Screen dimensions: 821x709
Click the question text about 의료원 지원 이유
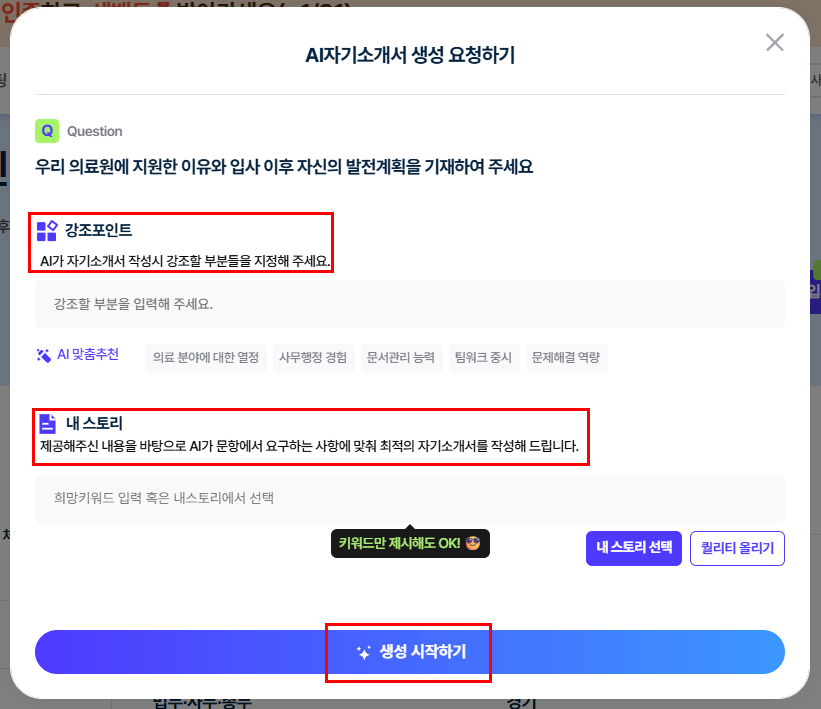(284, 166)
